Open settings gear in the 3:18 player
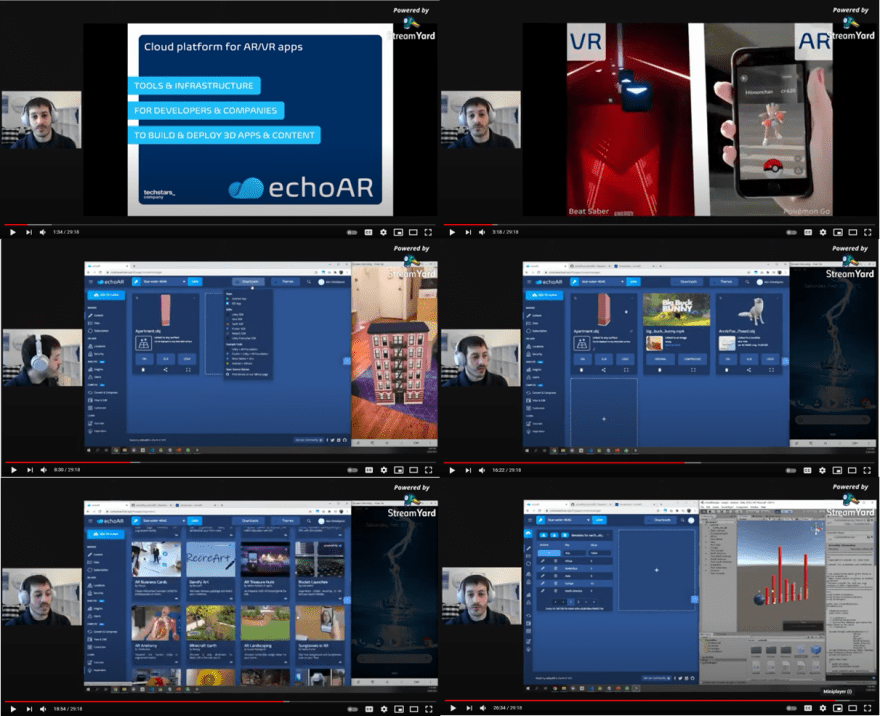 [823, 232]
